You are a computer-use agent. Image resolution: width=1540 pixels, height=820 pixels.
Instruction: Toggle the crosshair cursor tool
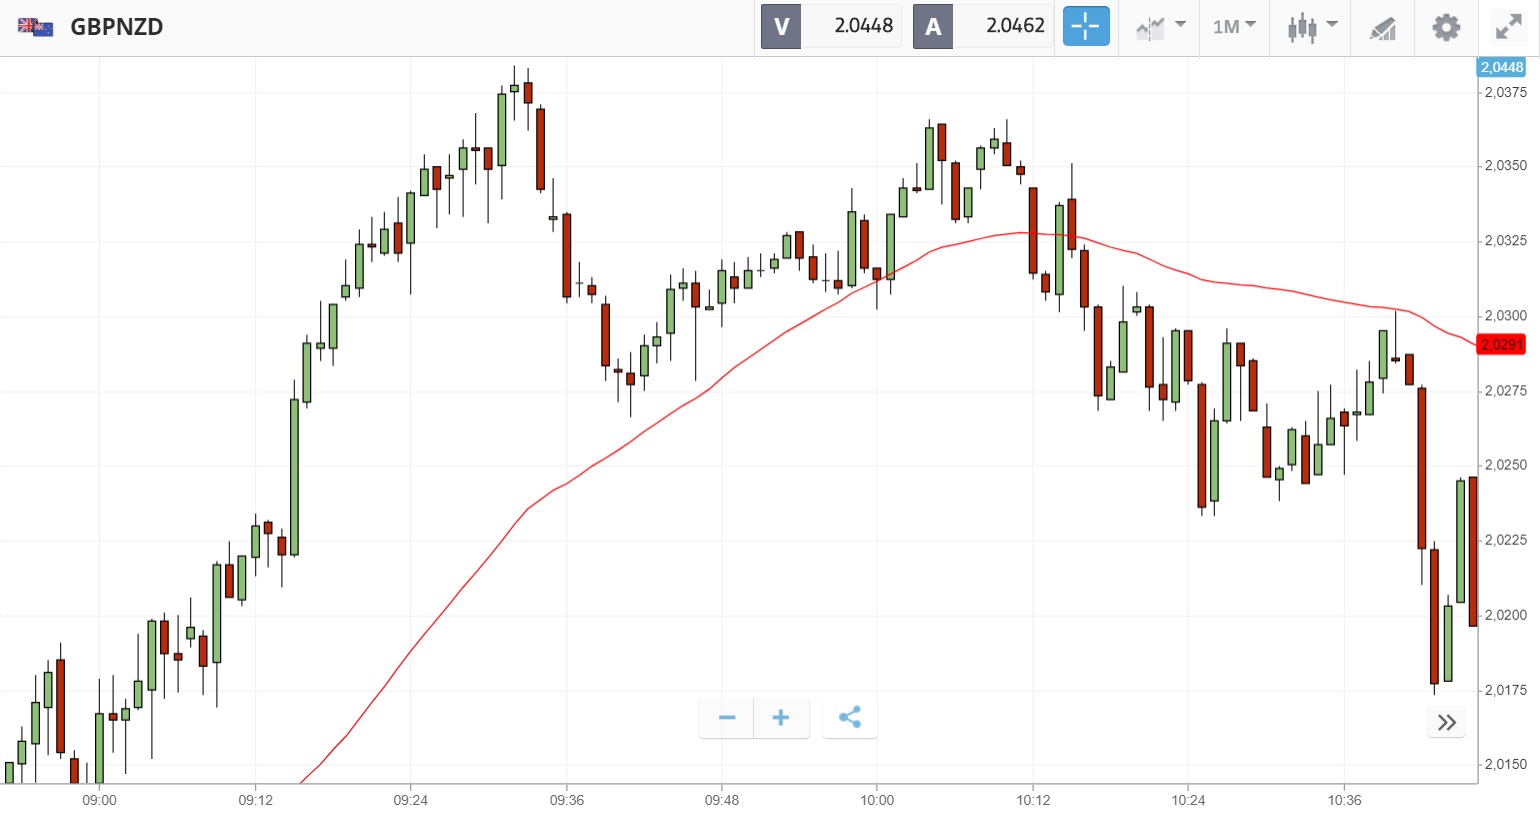click(1085, 27)
